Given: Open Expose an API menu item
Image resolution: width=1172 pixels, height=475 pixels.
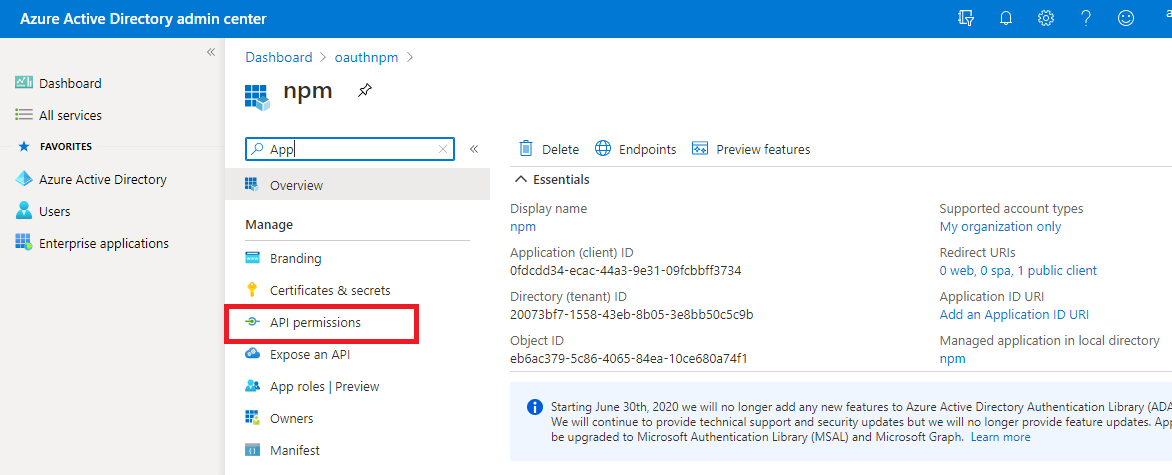Looking at the screenshot, I should [x=309, y=354].
